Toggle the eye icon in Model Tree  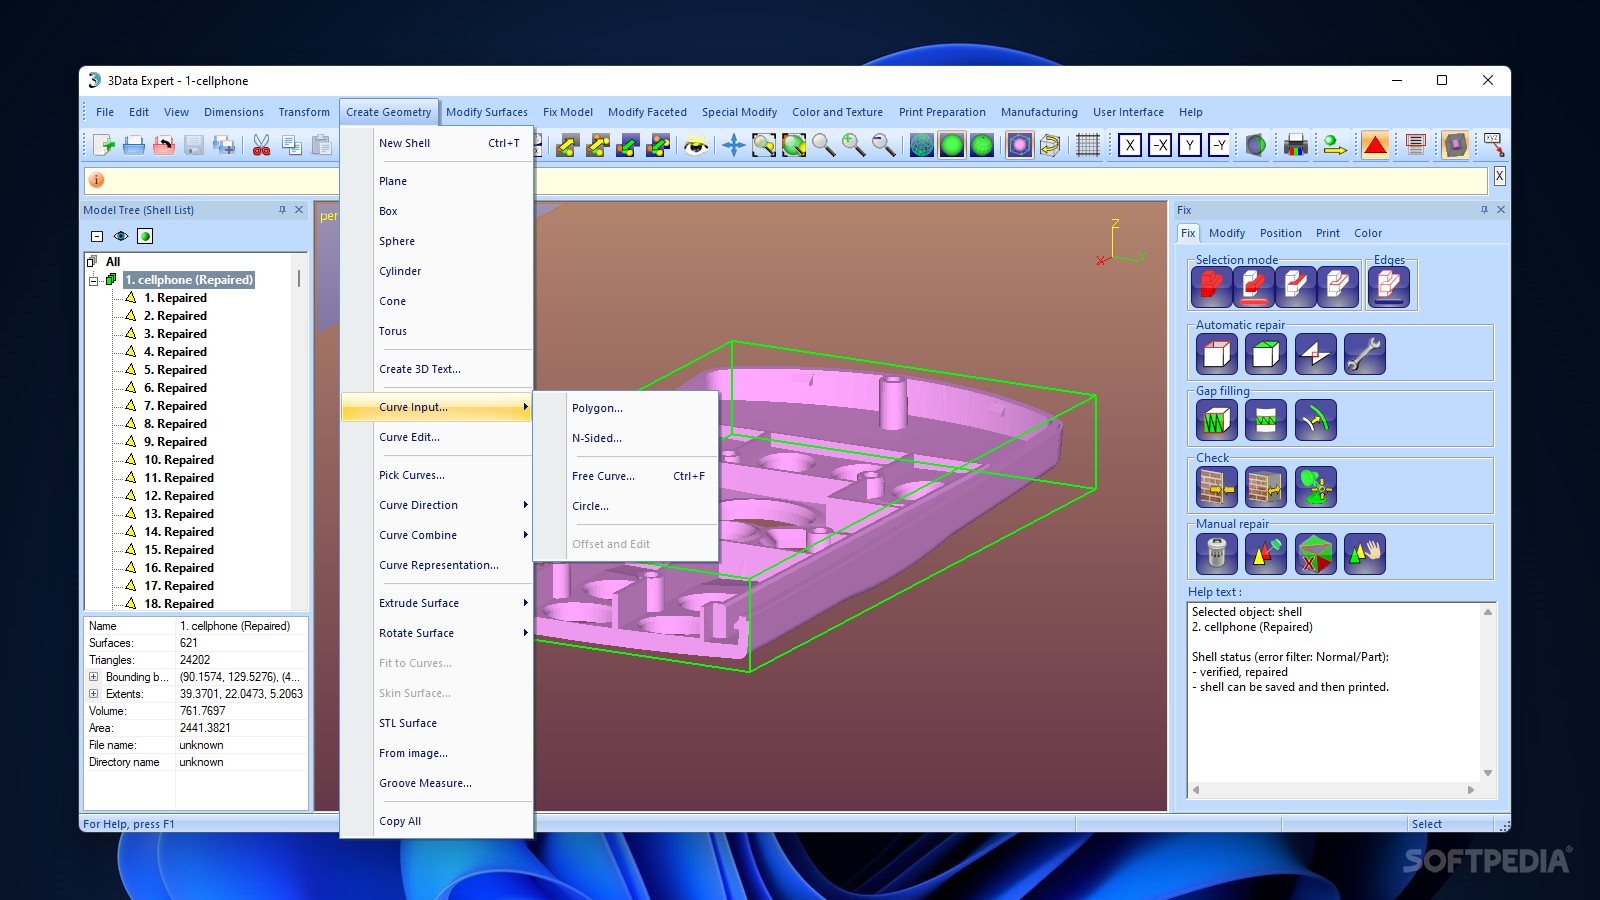121,236
